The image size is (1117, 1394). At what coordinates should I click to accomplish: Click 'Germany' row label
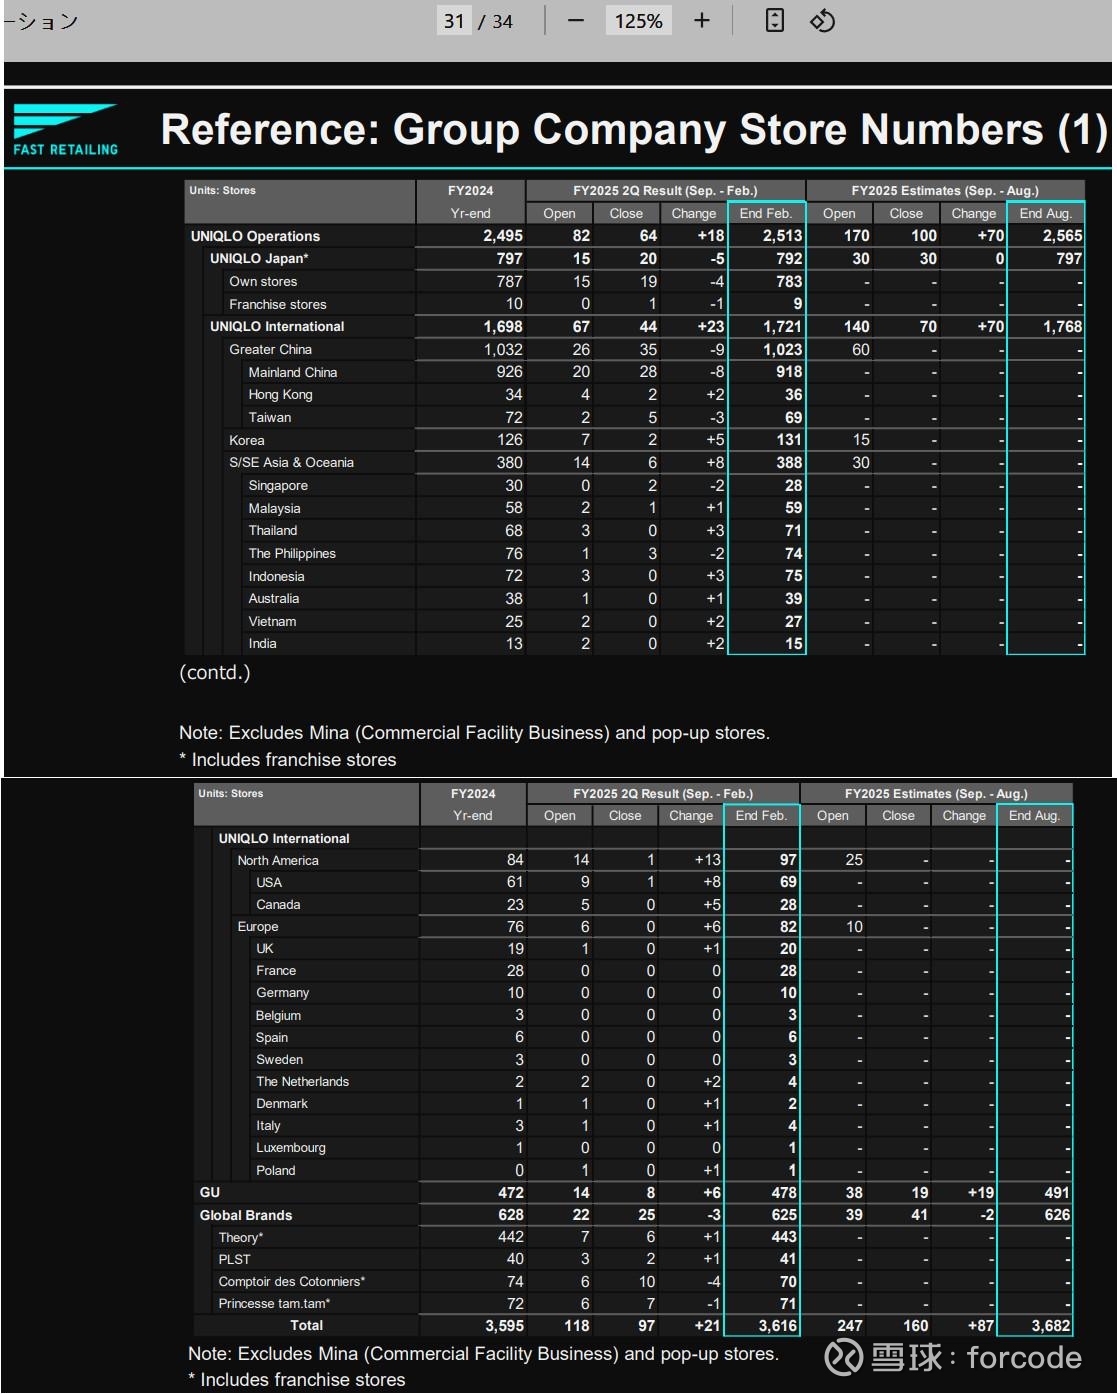tap(283, 993)
